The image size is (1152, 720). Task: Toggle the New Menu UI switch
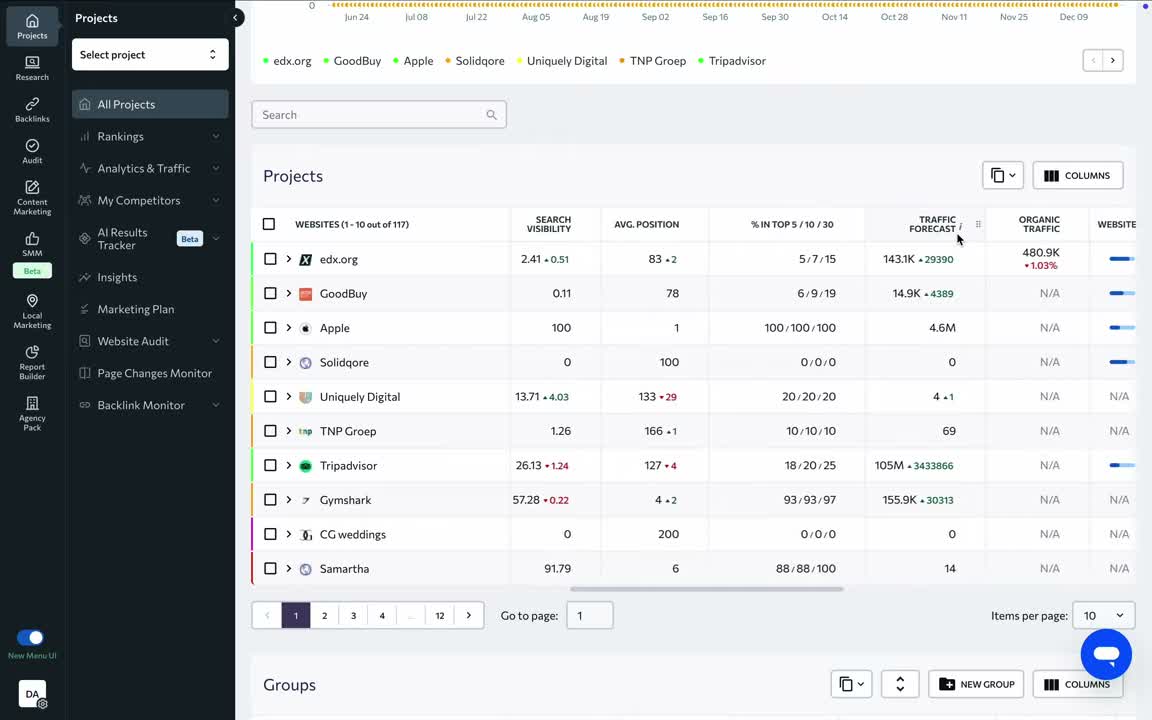coord(30,638)
